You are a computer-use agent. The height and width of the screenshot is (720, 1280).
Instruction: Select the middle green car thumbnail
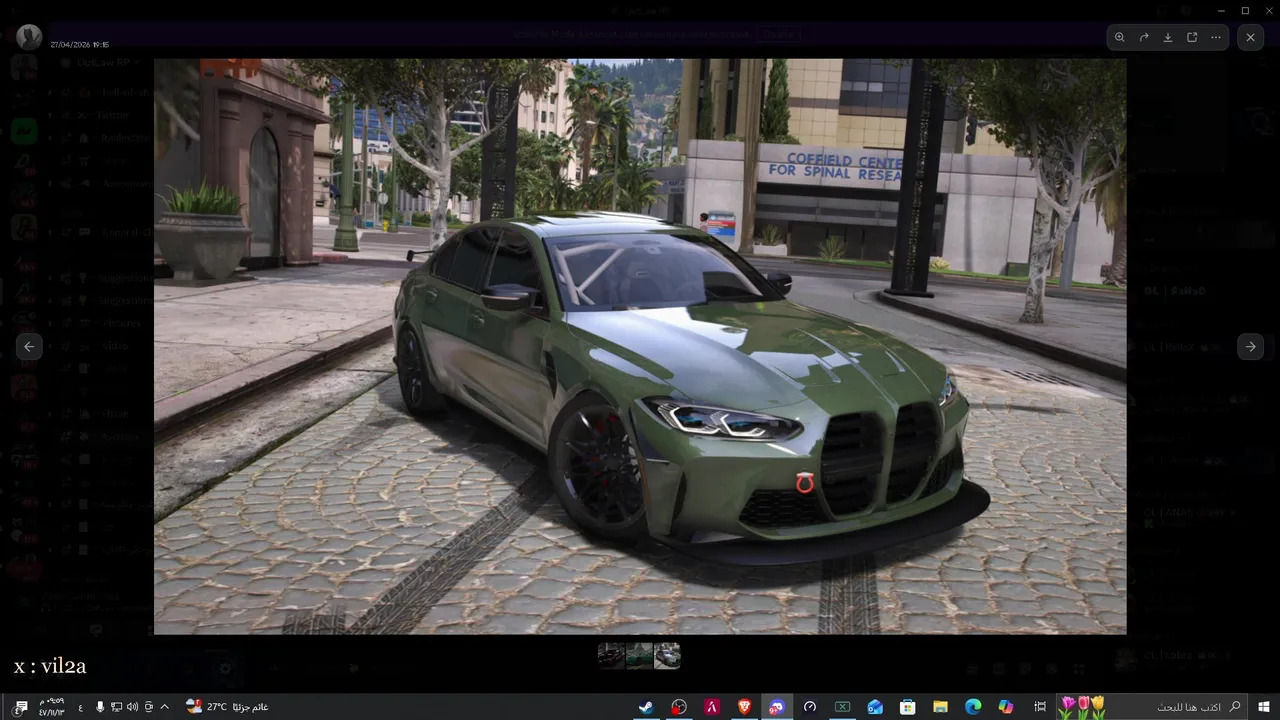(x=639, y=655)
